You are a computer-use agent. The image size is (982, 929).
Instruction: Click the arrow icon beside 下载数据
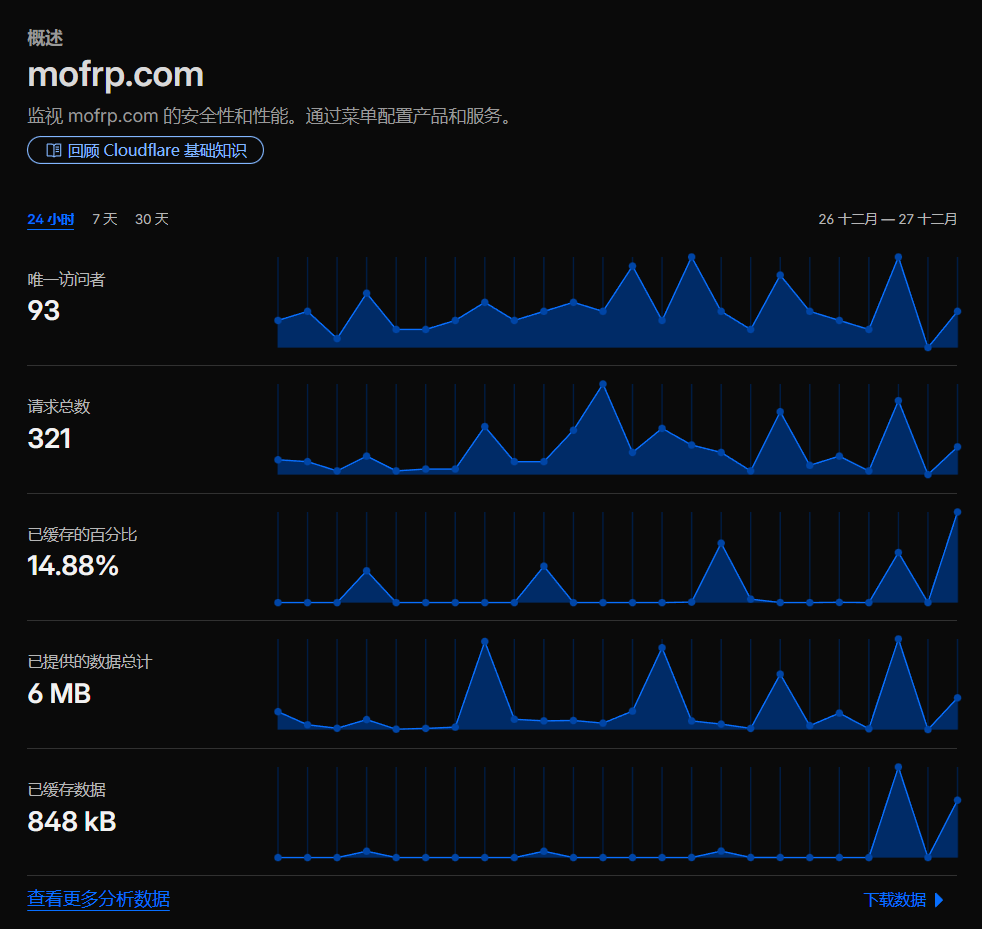pyautogui.click(x=938, y=900)
